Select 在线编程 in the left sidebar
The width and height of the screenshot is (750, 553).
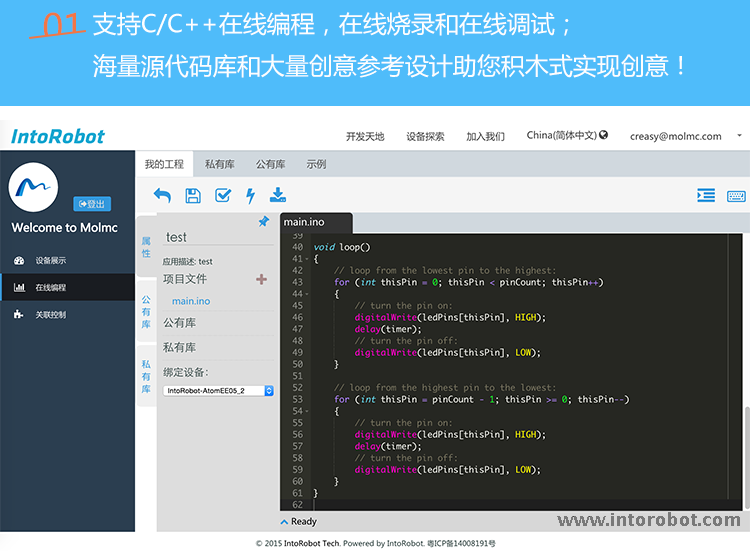point(67,287)
